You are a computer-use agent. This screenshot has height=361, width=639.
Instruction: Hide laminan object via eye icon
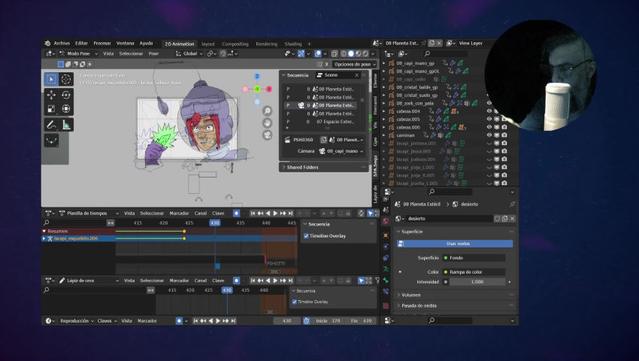tap(489, 135)
